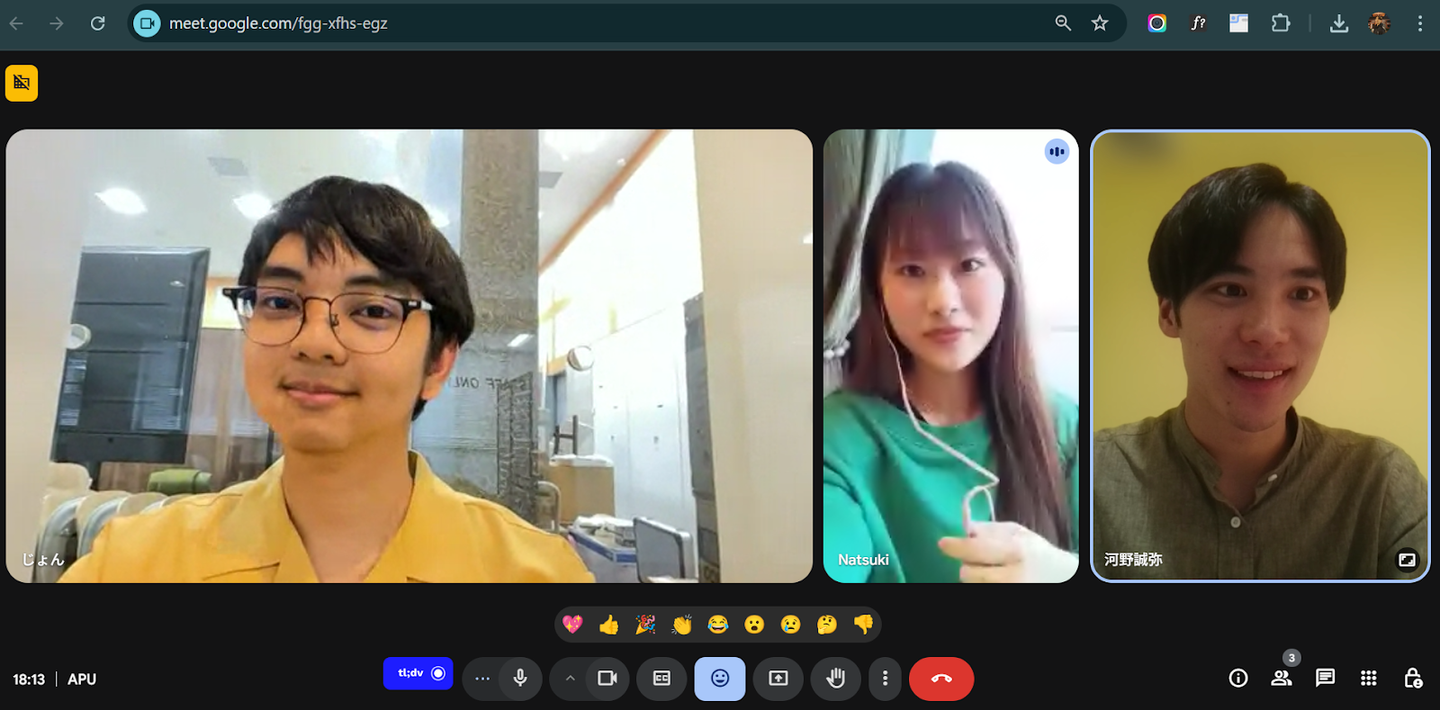Image resolution: width=1440 pixels, height=710 pixels.
Task: Open site camera permission icon in address bar
Action: (x=147, y=23)
